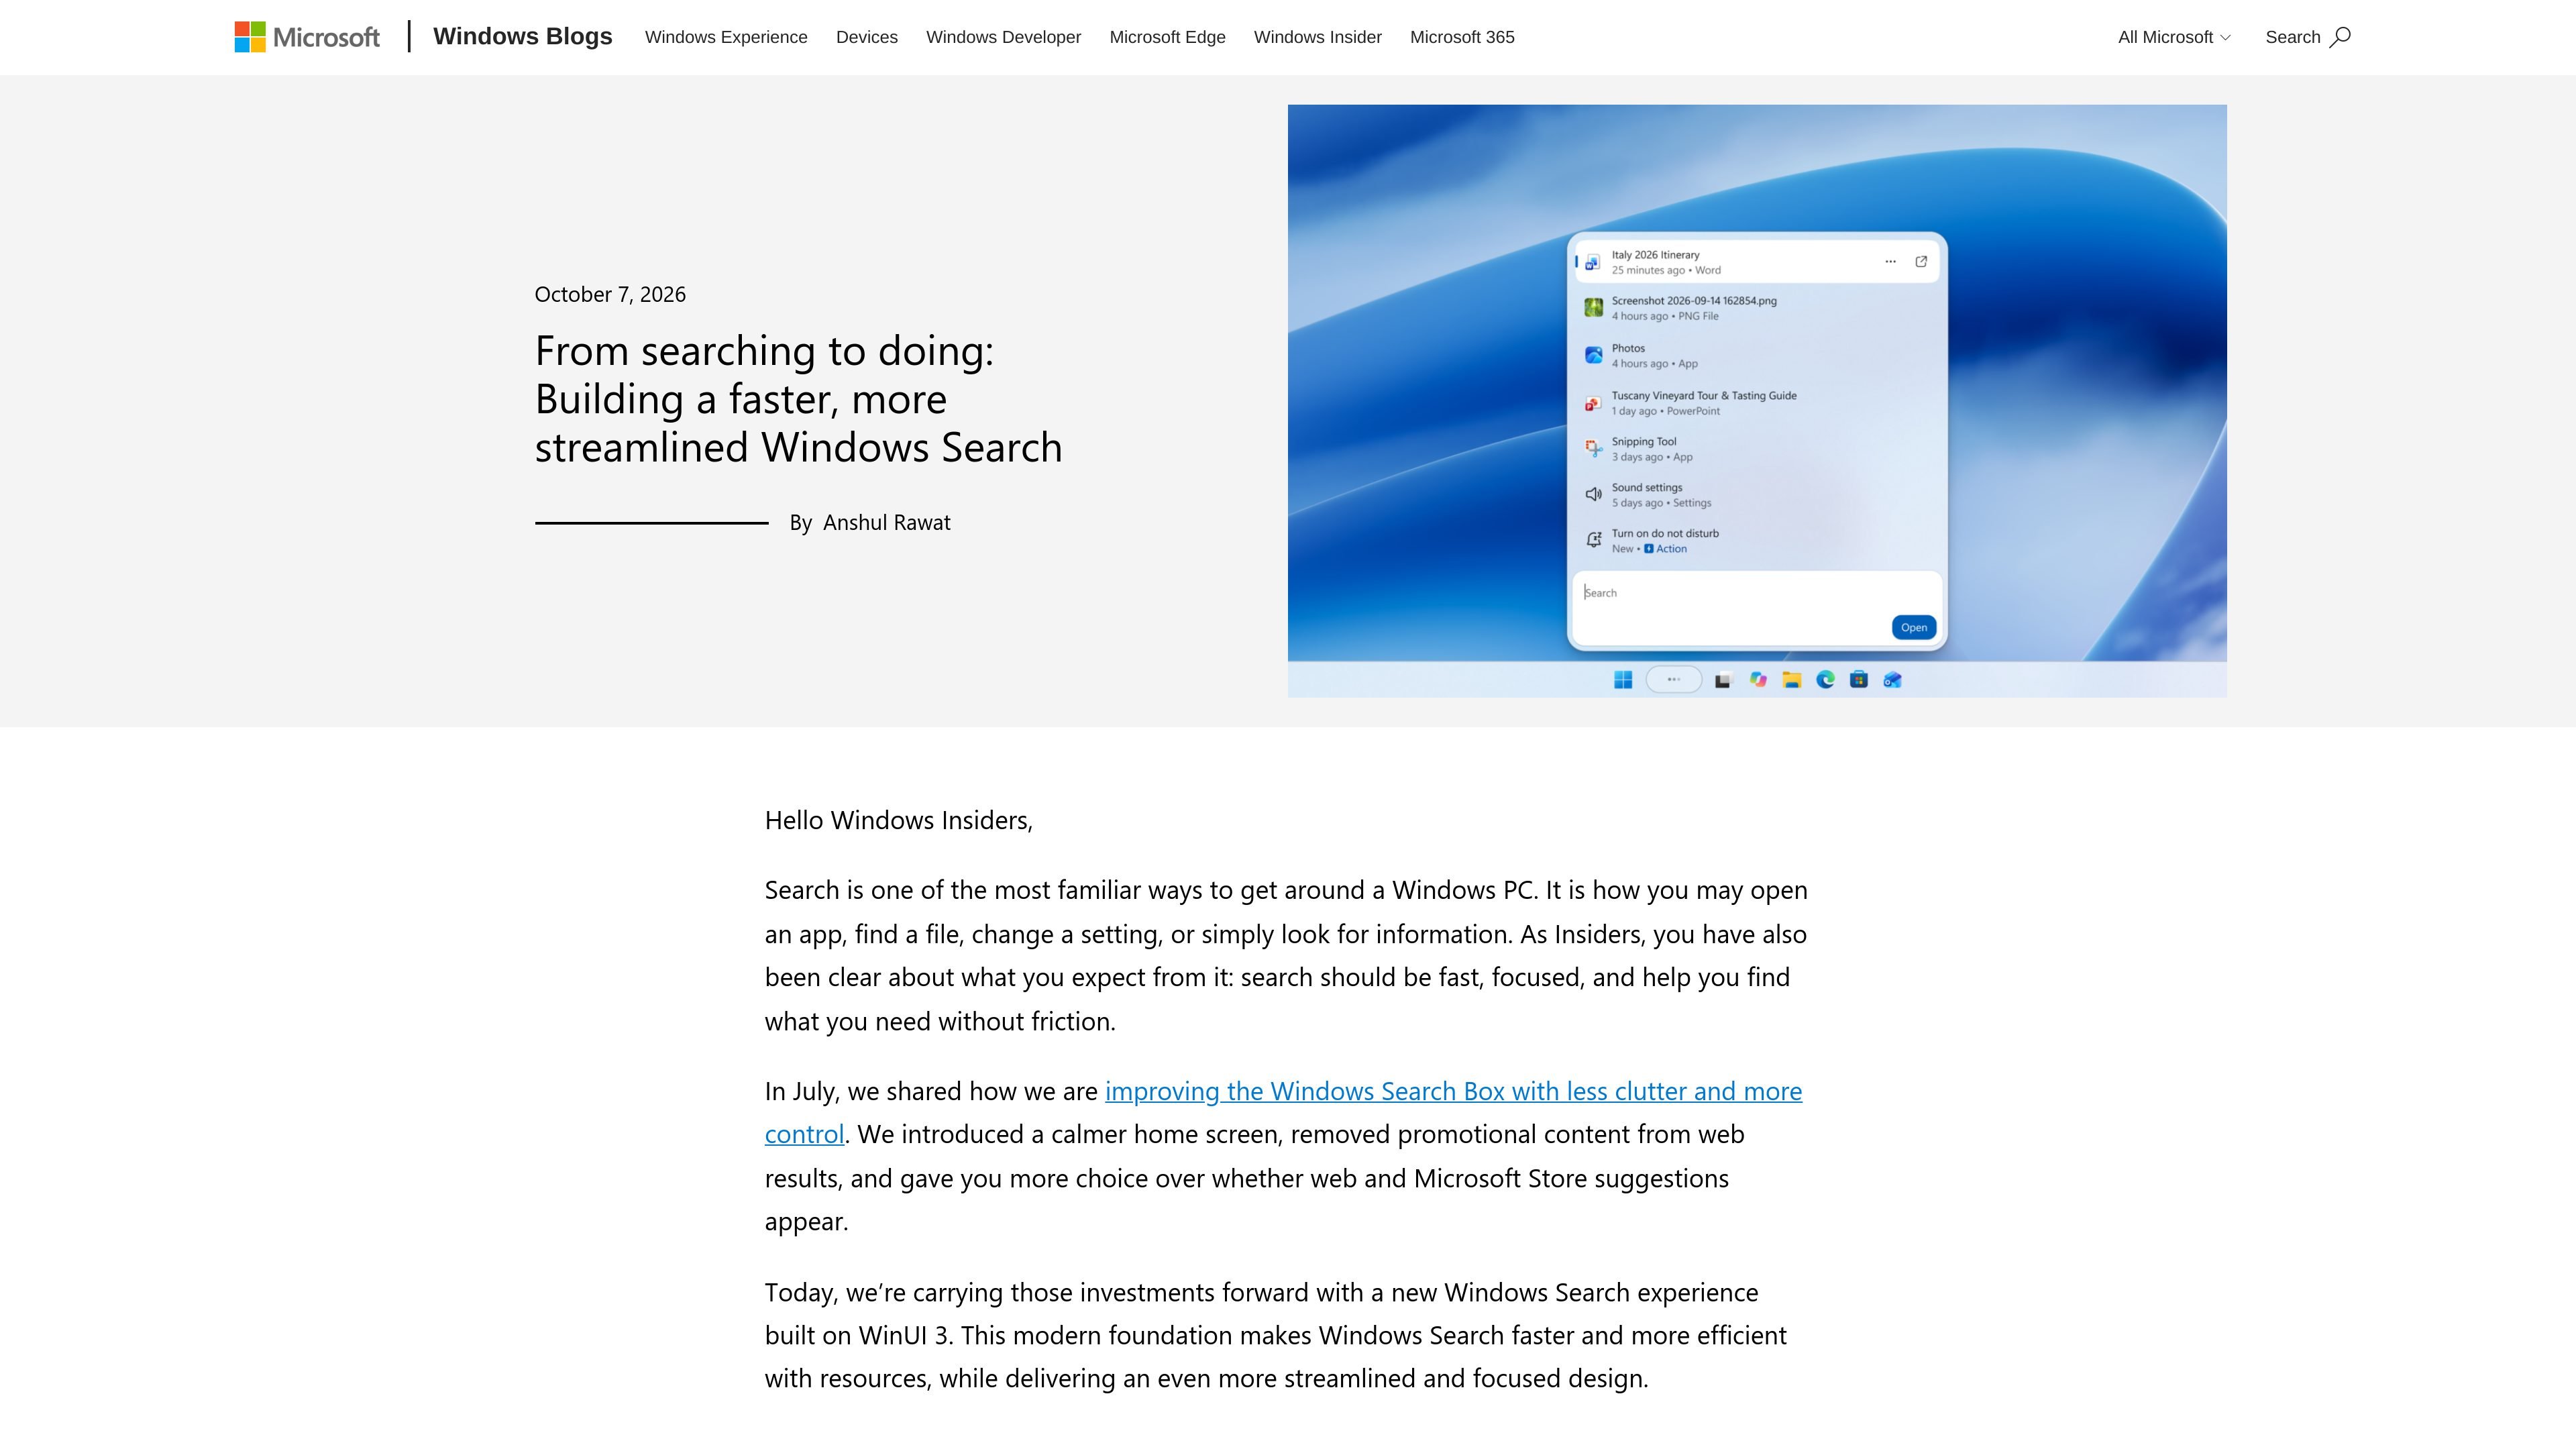Viewport: 2576px width, 1449px height.
Task: Click the Turn on do not disturb text
Action: tap(1665, 533)
